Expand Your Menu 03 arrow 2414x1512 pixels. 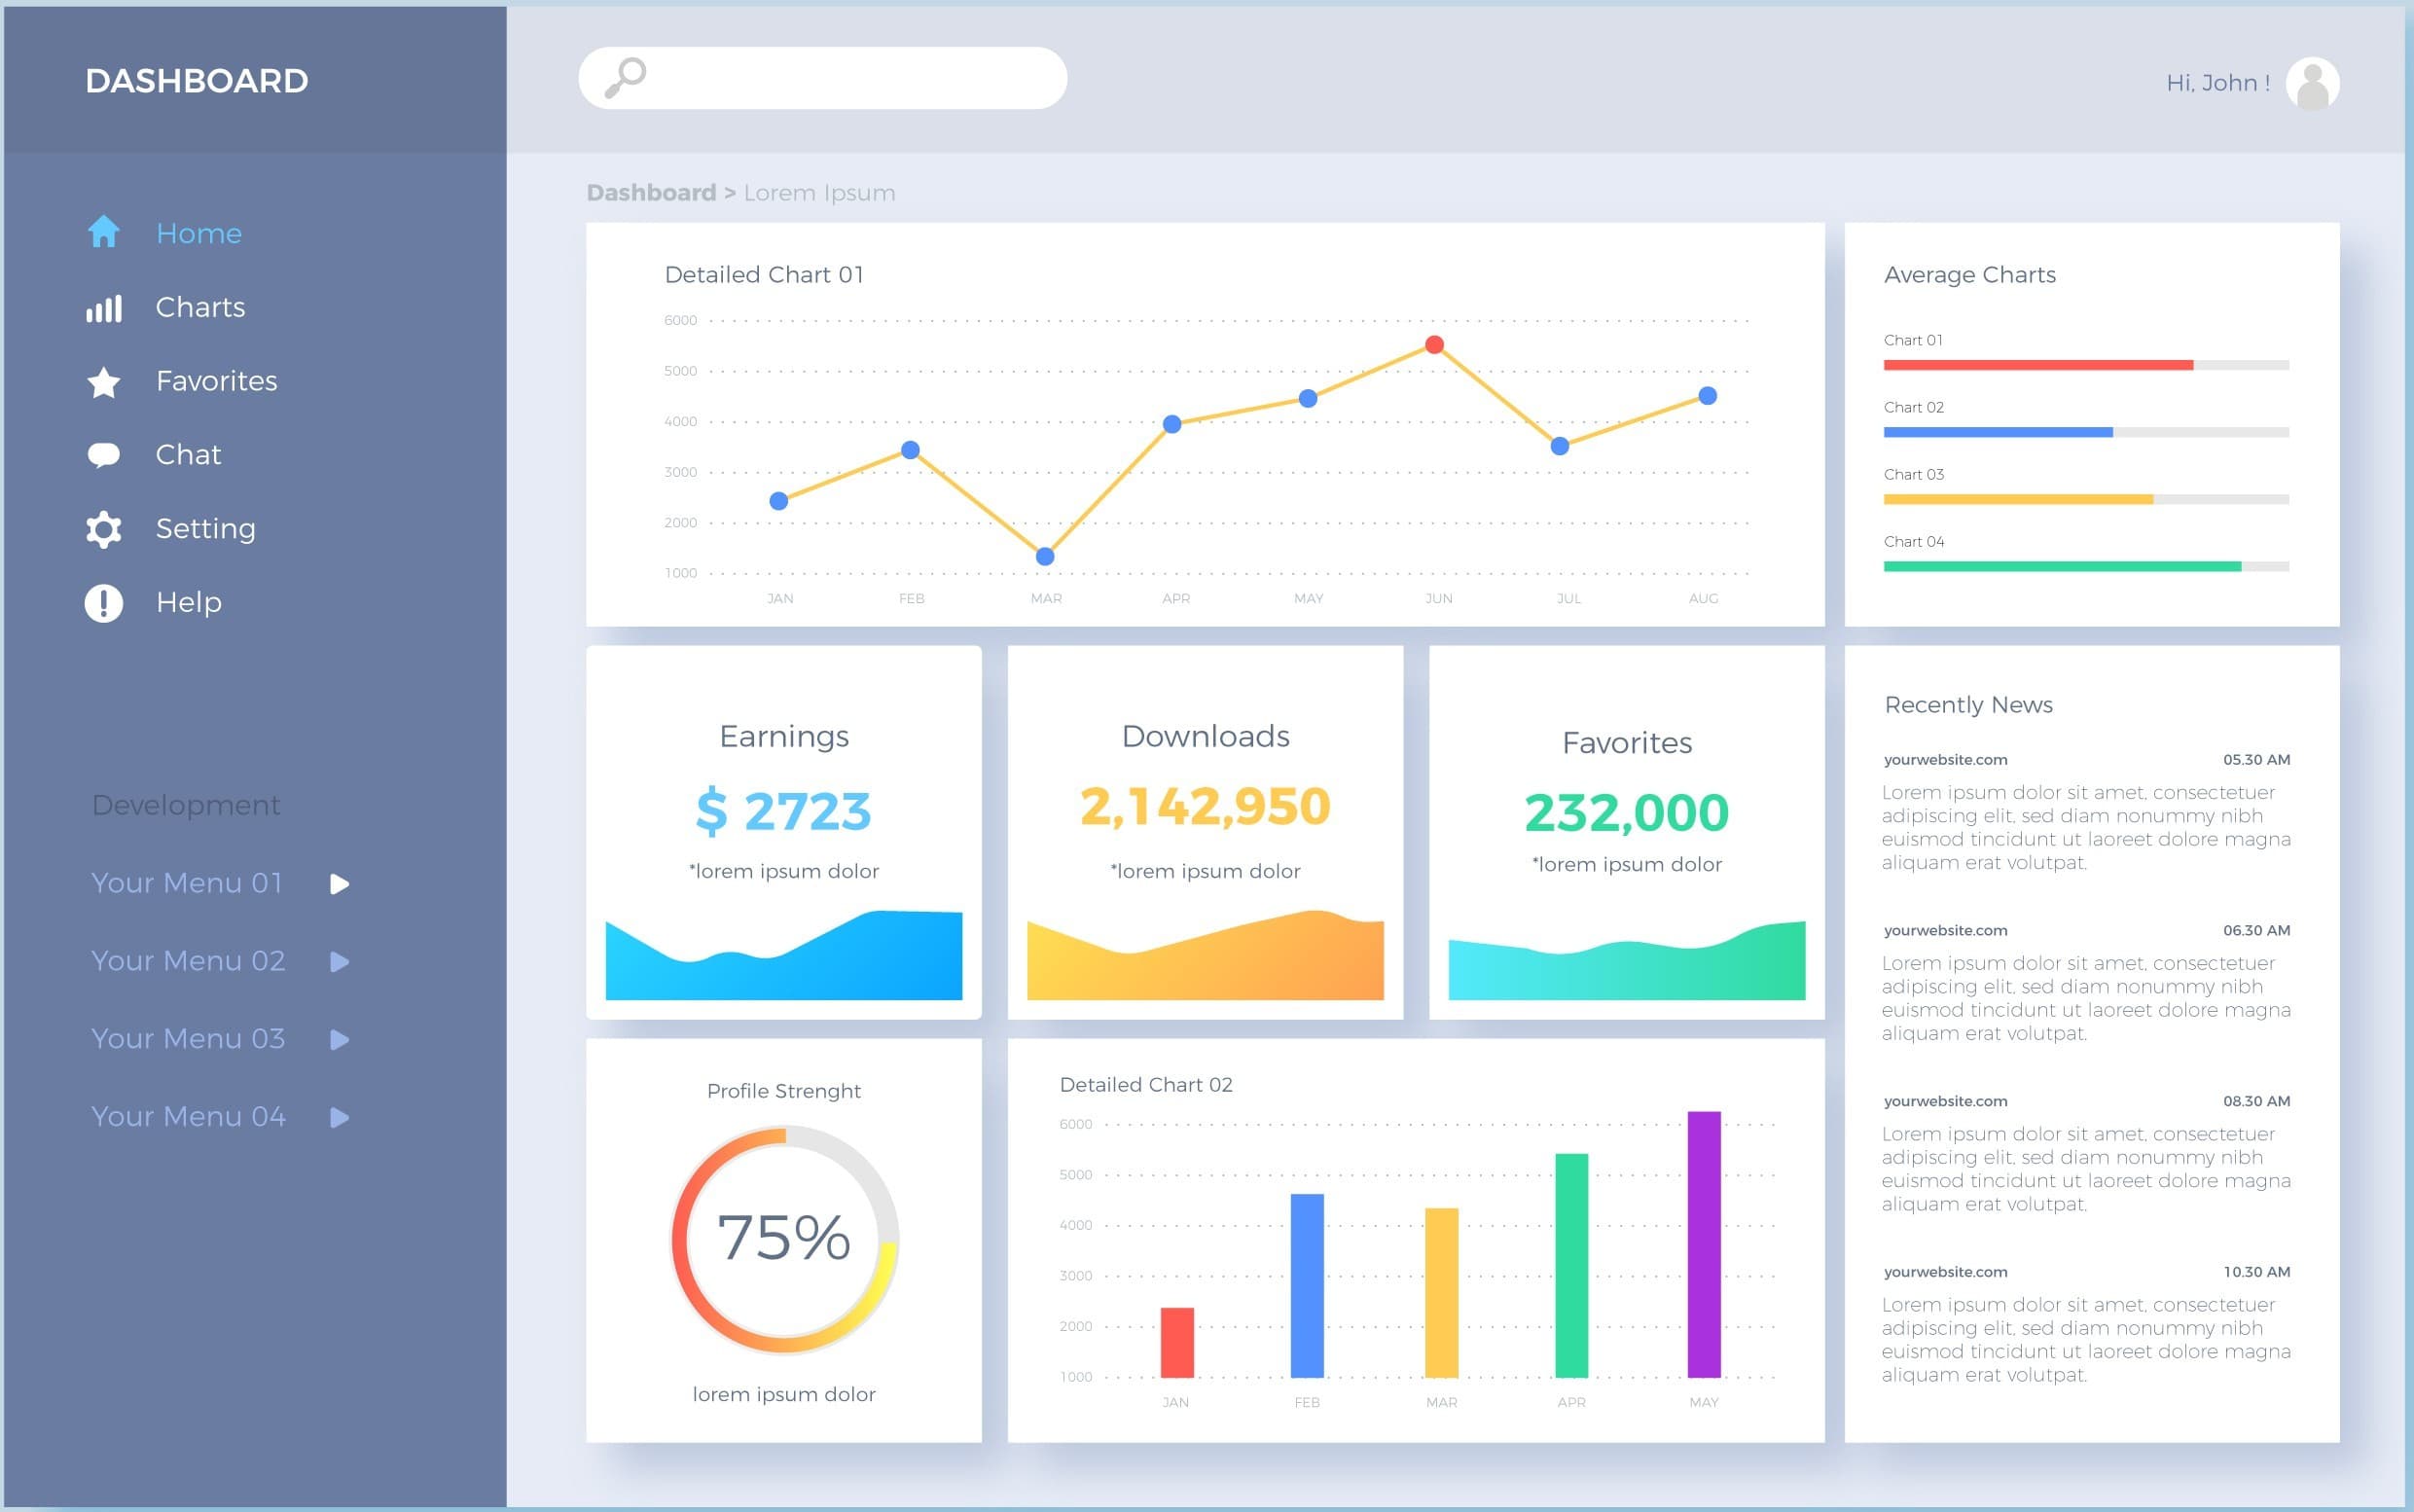tap(340, 1040)
